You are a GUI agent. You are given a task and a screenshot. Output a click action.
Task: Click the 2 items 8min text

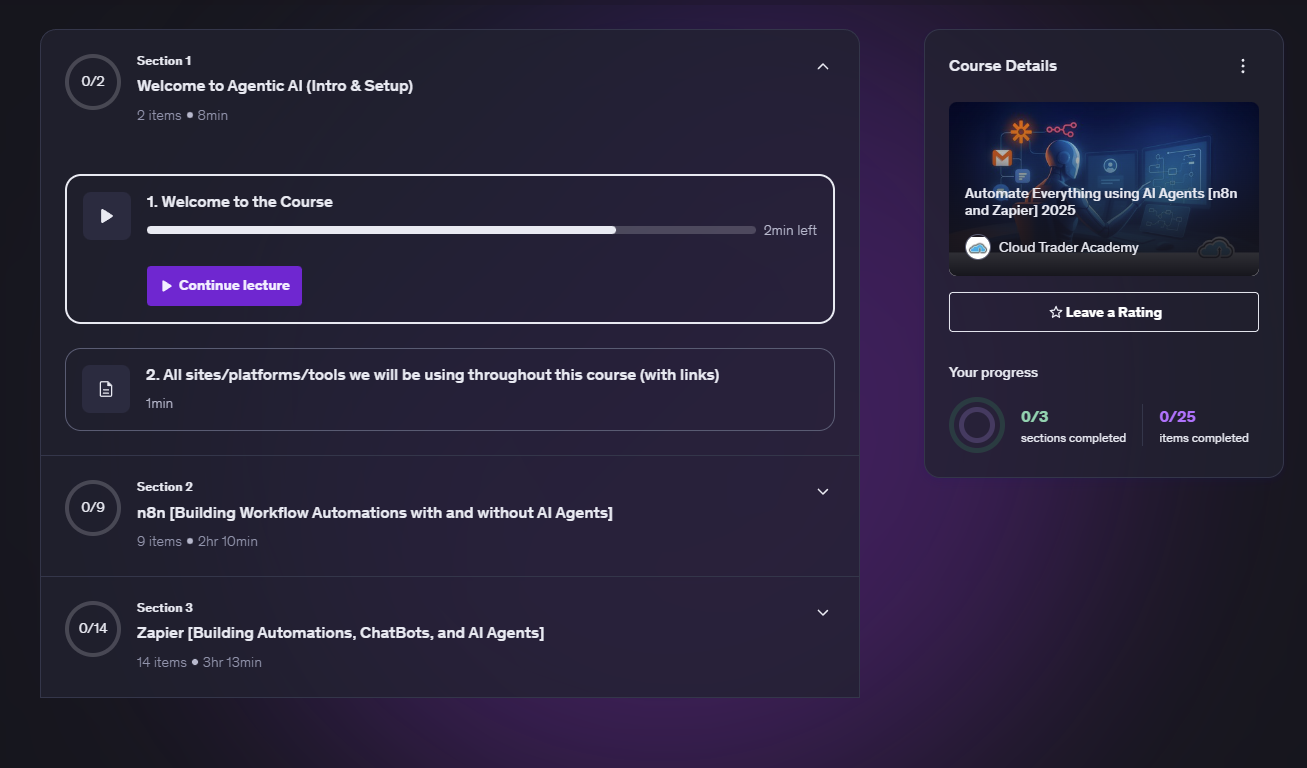[x=182, y=115]
